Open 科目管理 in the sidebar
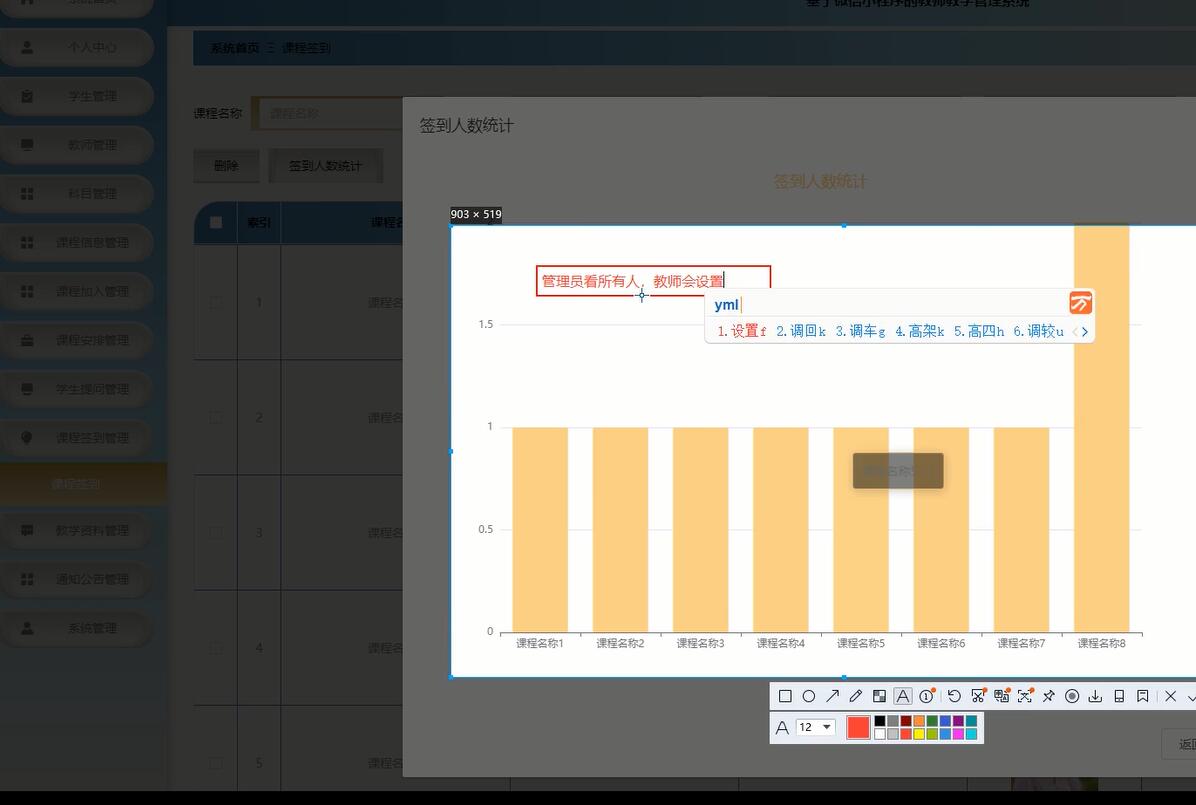The image size is (1196, 805). point(76,194)
